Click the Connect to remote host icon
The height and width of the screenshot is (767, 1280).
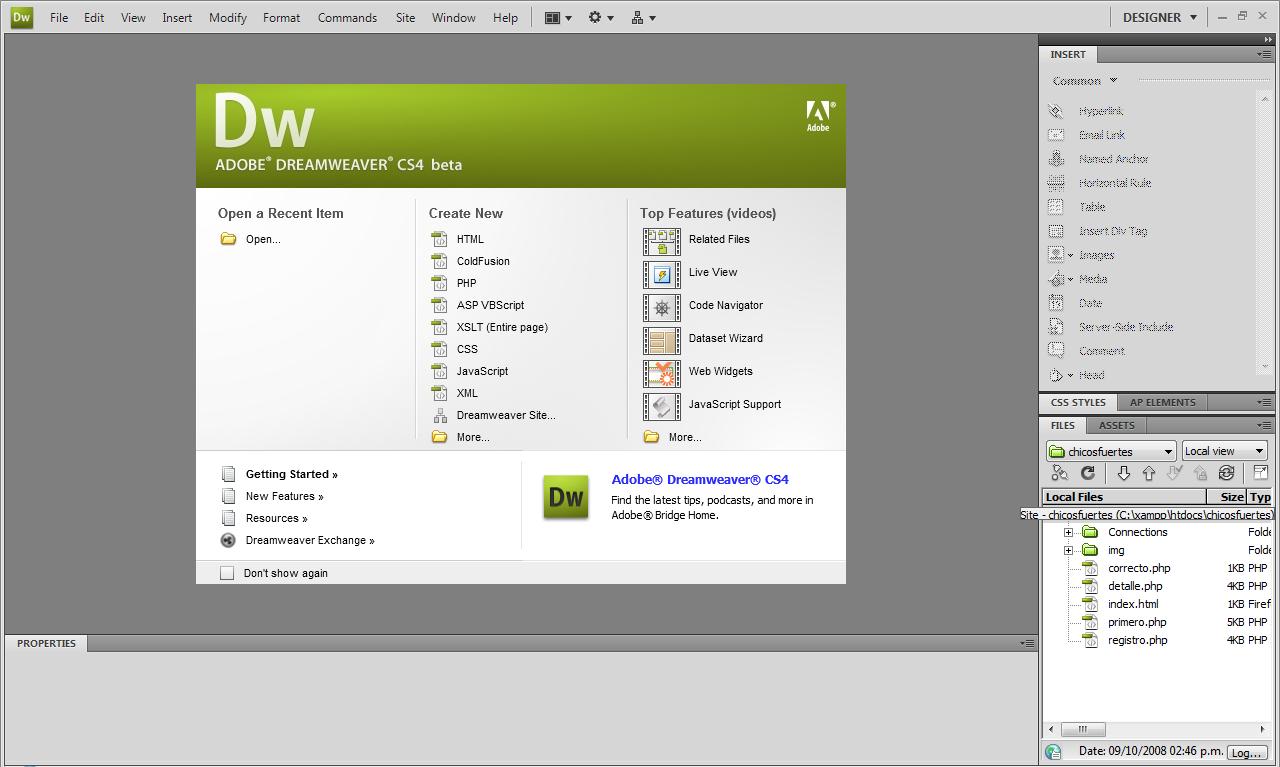pos(1059,473)
